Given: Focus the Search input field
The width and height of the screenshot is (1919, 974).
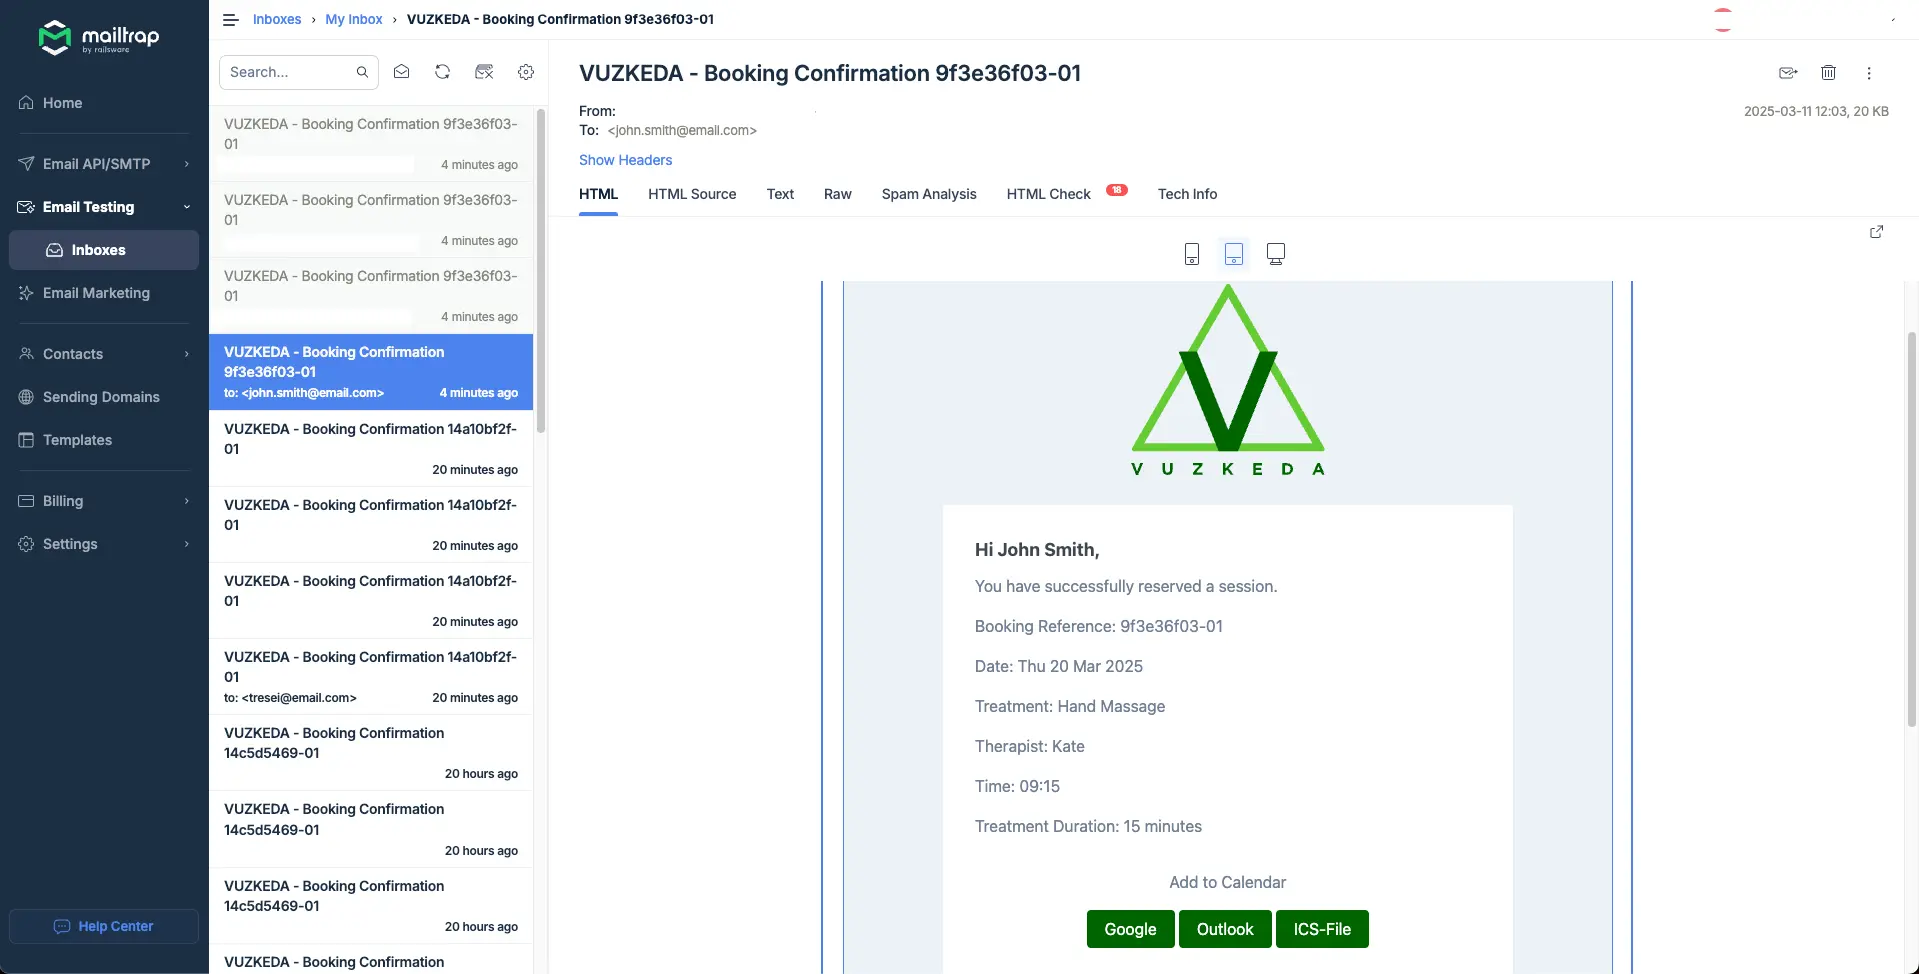Looking at the screenshot, I should click(288, 72).
